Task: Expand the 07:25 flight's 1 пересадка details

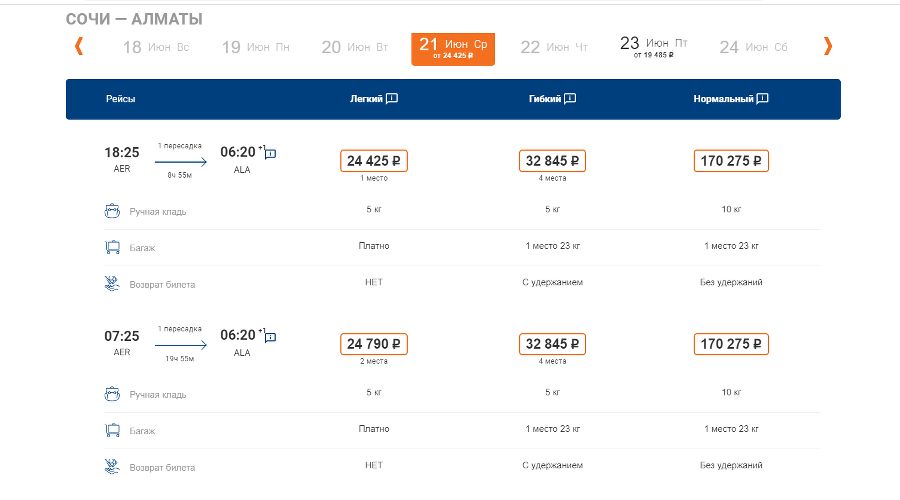Action: pyautogui.click(x=180, y=329)
